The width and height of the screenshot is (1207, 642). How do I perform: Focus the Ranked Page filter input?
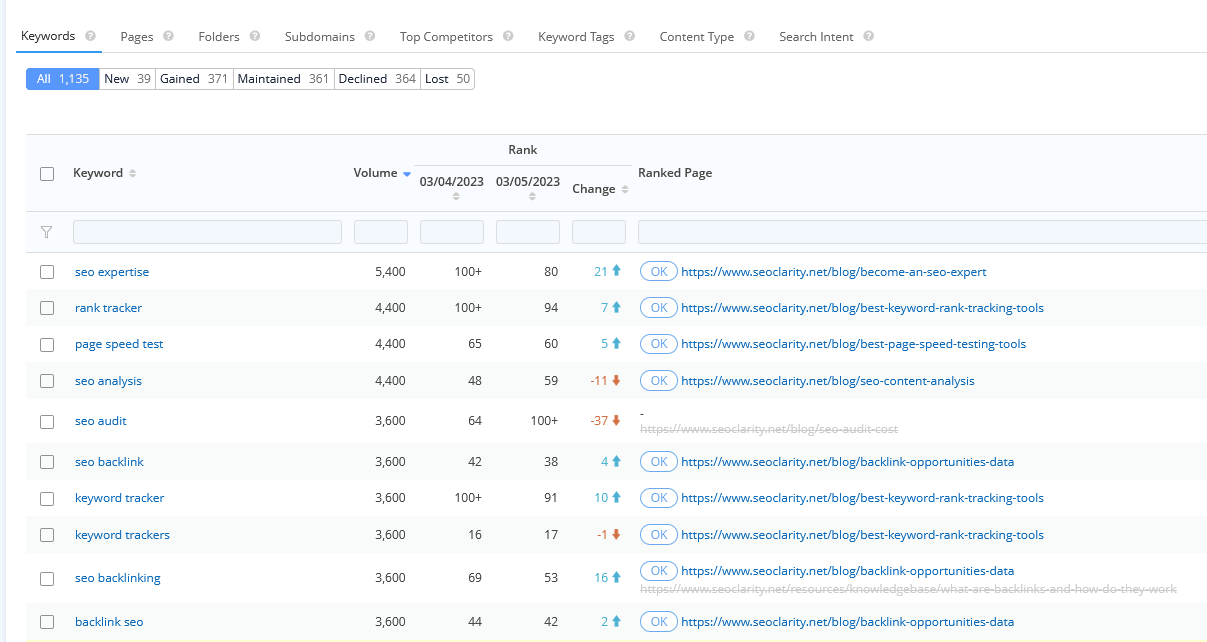coord(922,232)
